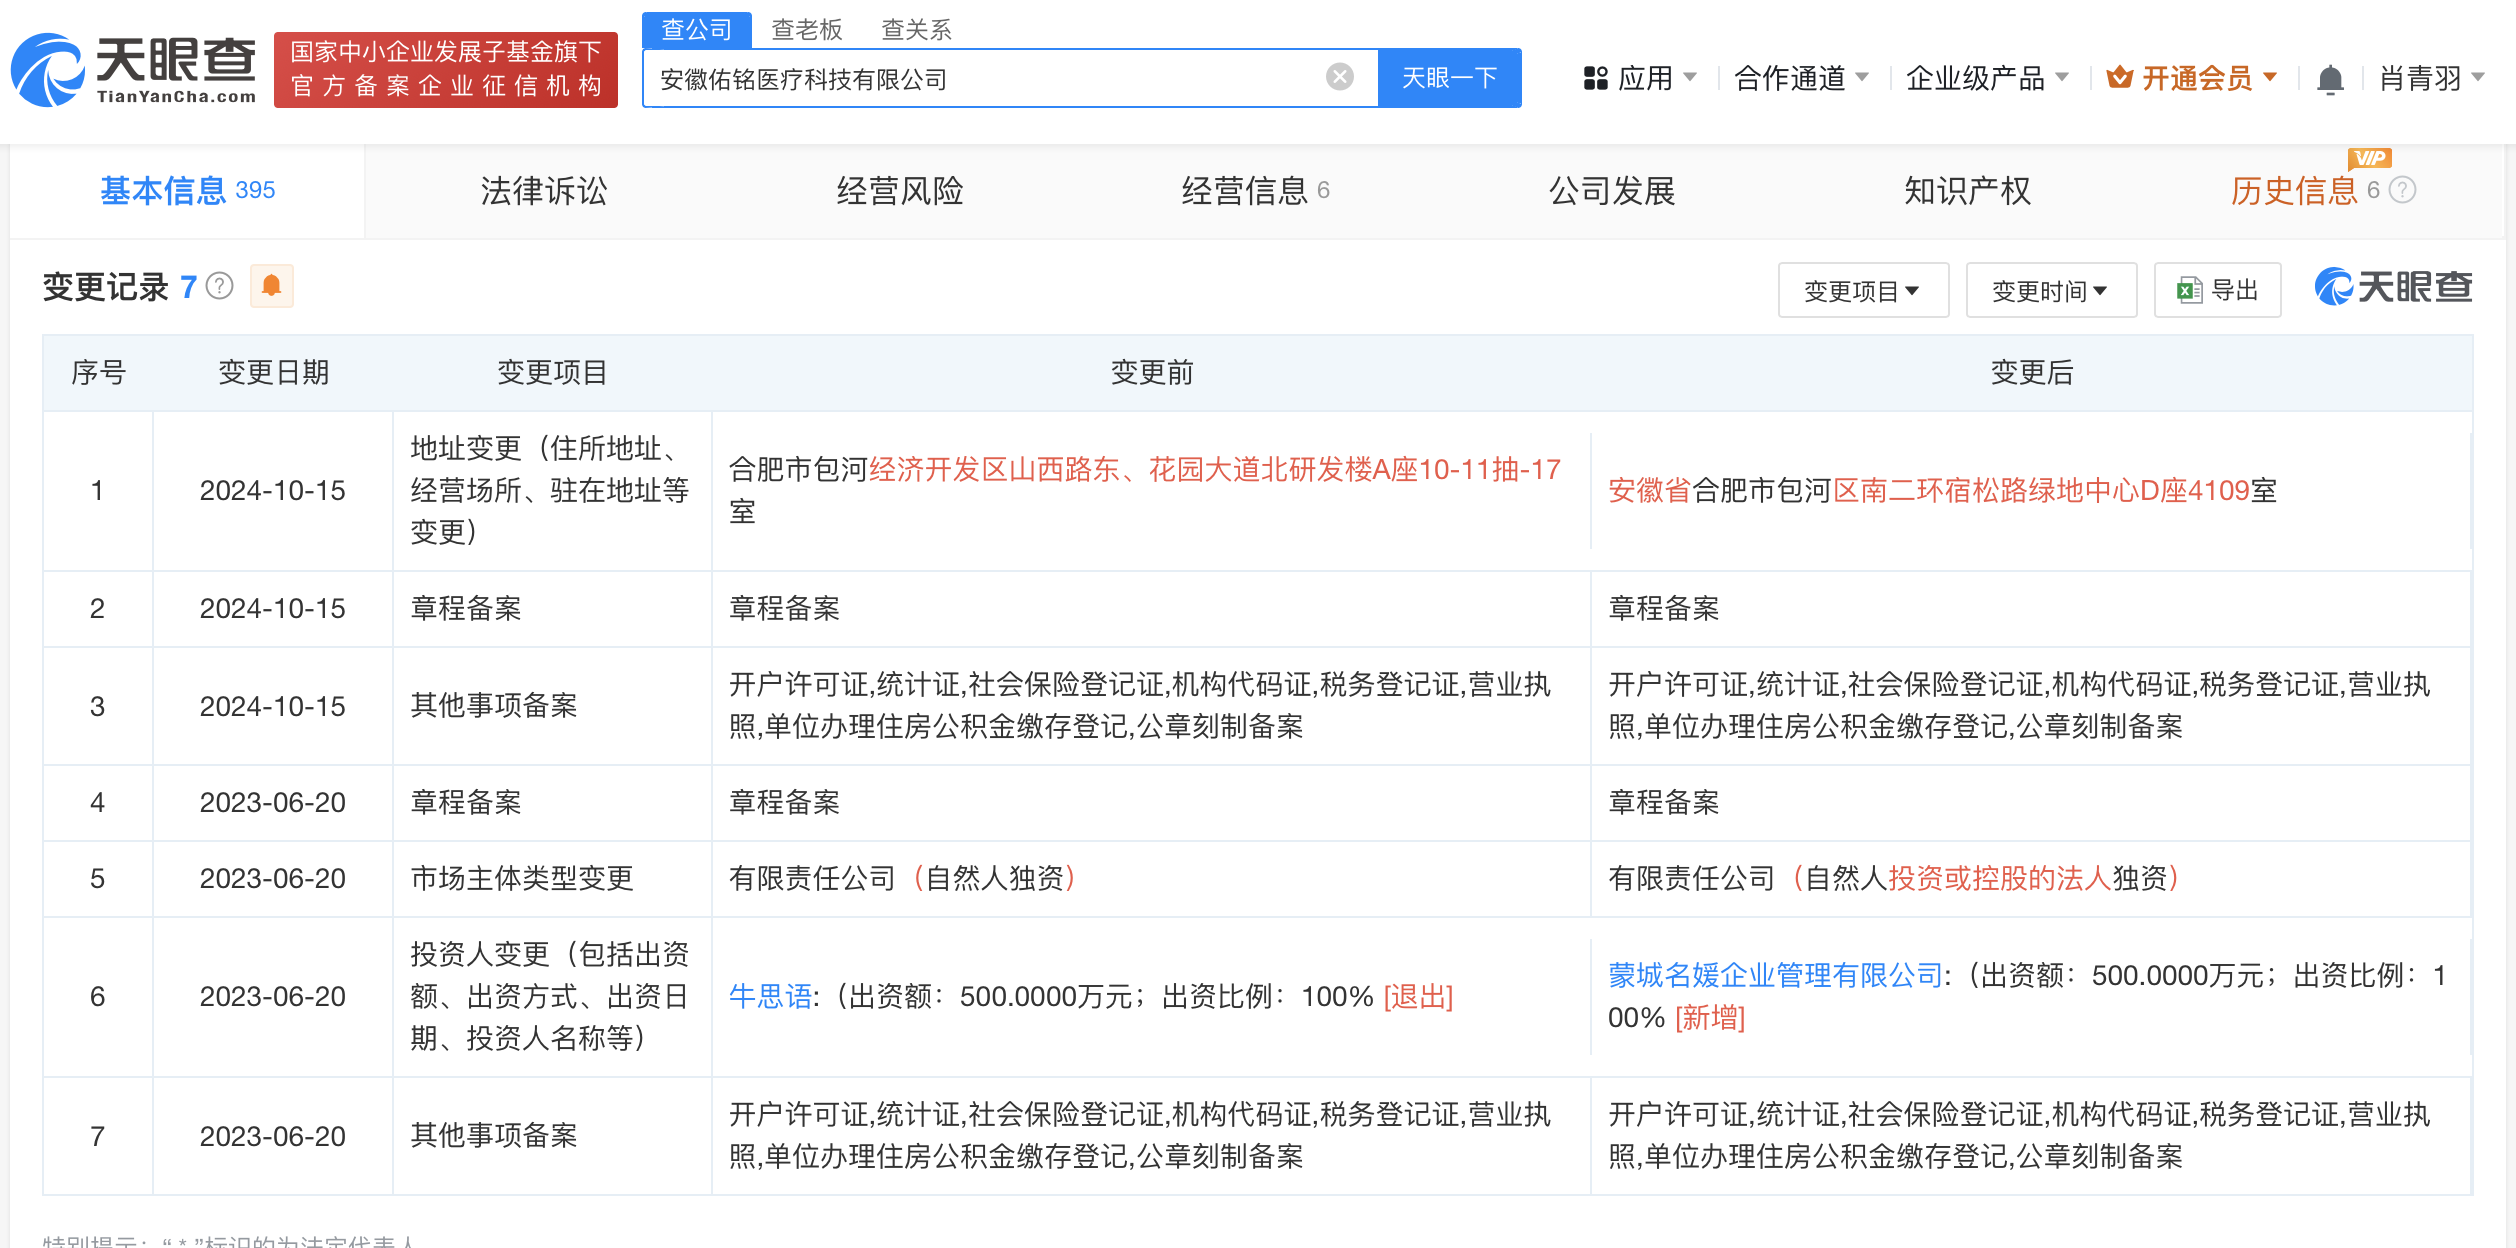The height and width of the screenshot is (1248, 2516).
Task: Click the new address ending D座4109室
Action: (x=1942, y=490)
